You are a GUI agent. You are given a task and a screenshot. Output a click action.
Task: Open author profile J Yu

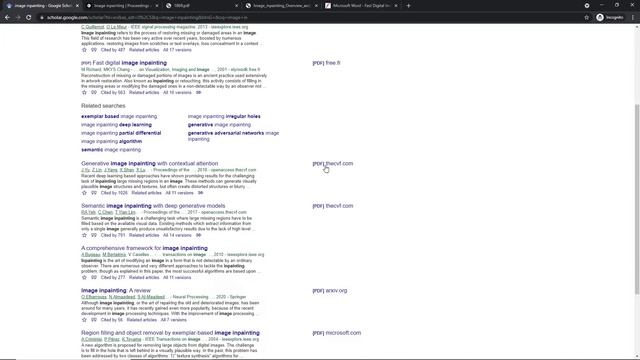click(x=85, y=170)
